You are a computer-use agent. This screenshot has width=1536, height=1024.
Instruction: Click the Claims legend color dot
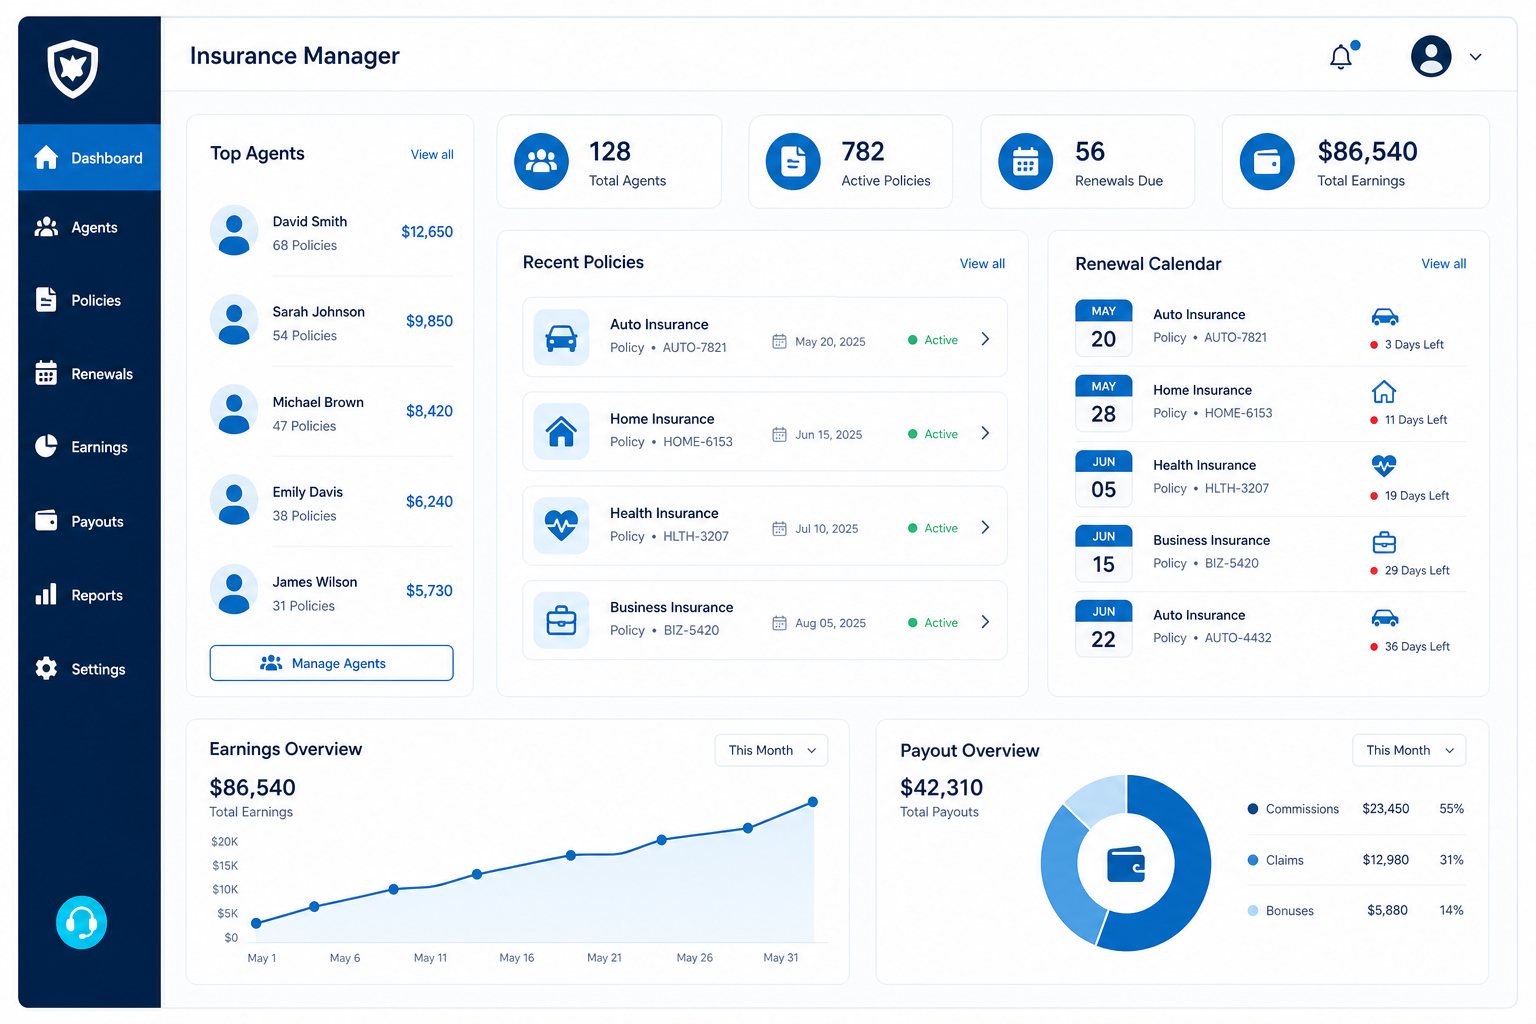(x=1252, y=860)
